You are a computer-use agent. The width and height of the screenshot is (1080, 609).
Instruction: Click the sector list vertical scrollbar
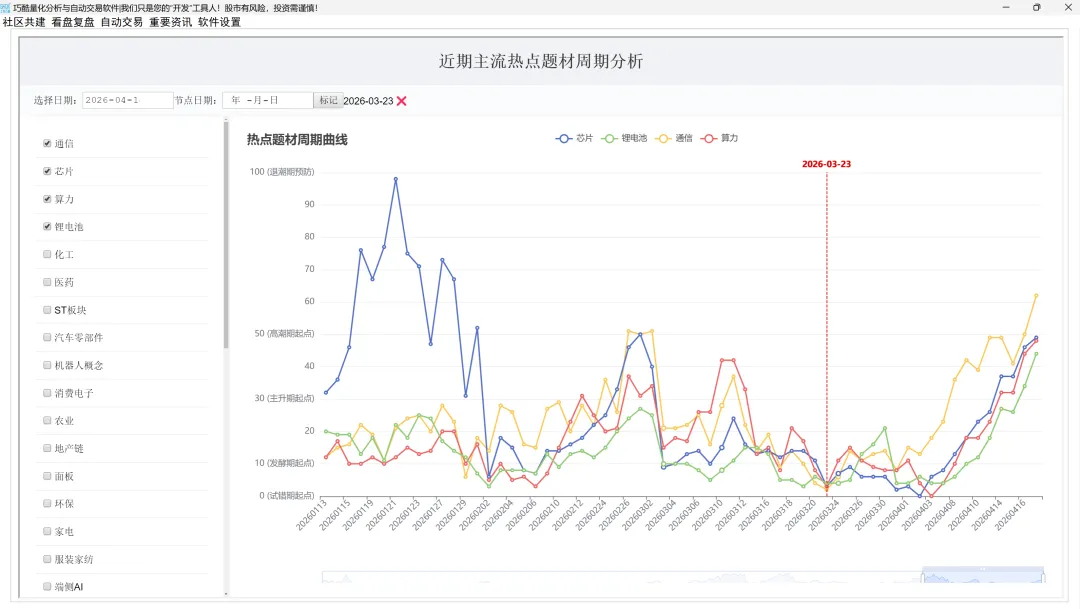click(226, 234)
